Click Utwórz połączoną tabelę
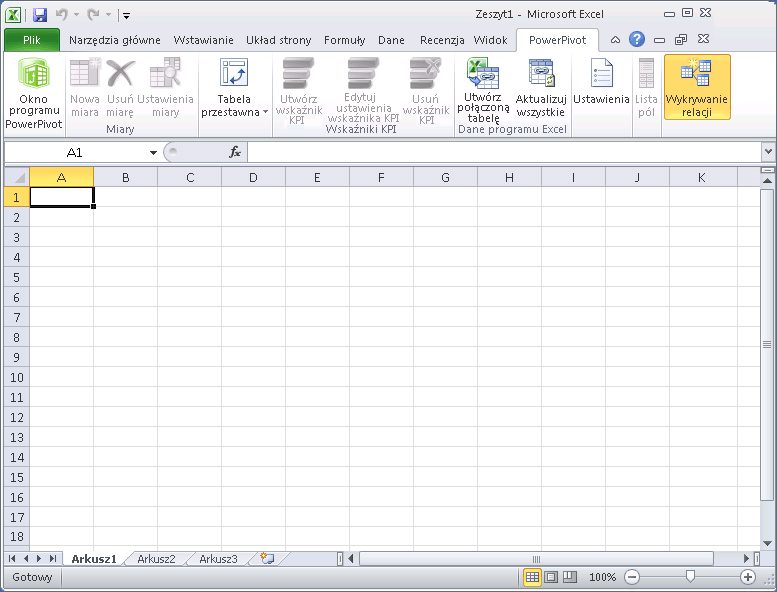The width and height of the screenshot is (777, 592). coord(483,89)
